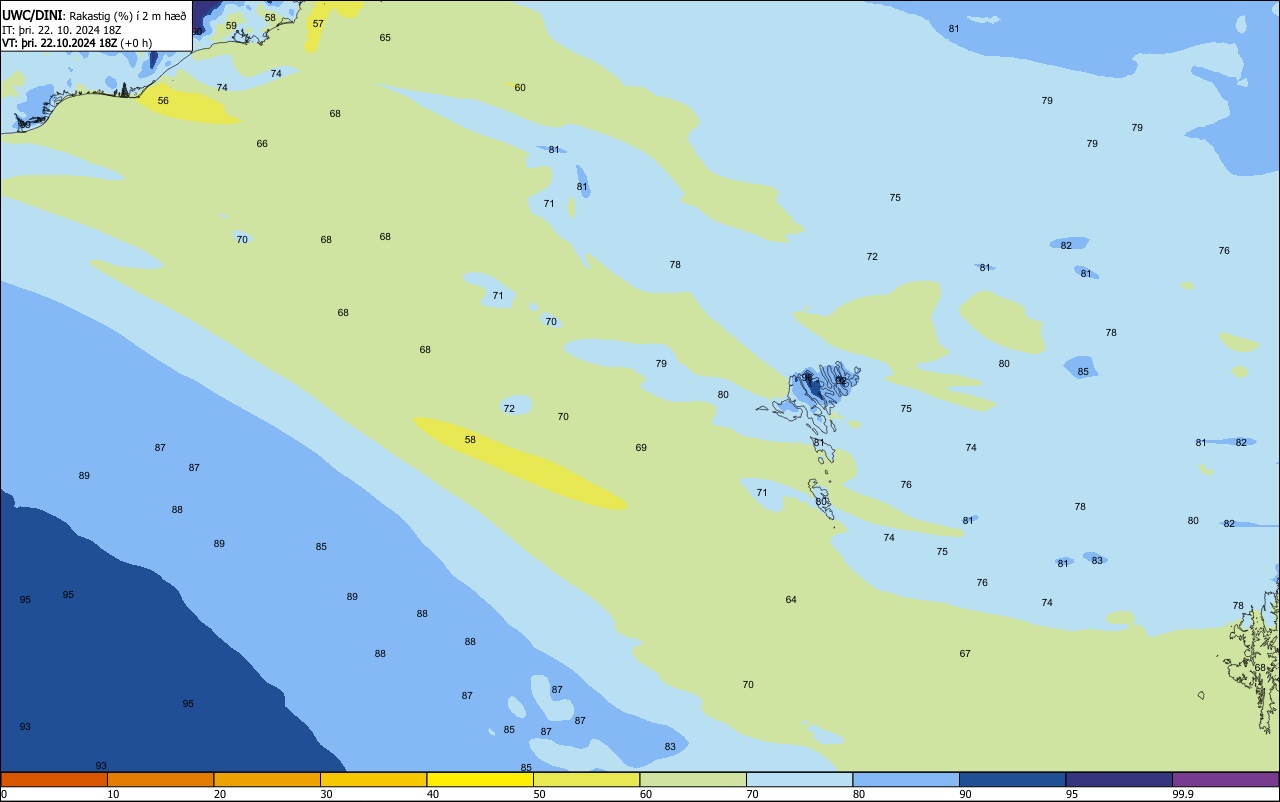Select the '0' legend tick label
This screenshot has width=1280, height=802.
(x=4, y=794)
